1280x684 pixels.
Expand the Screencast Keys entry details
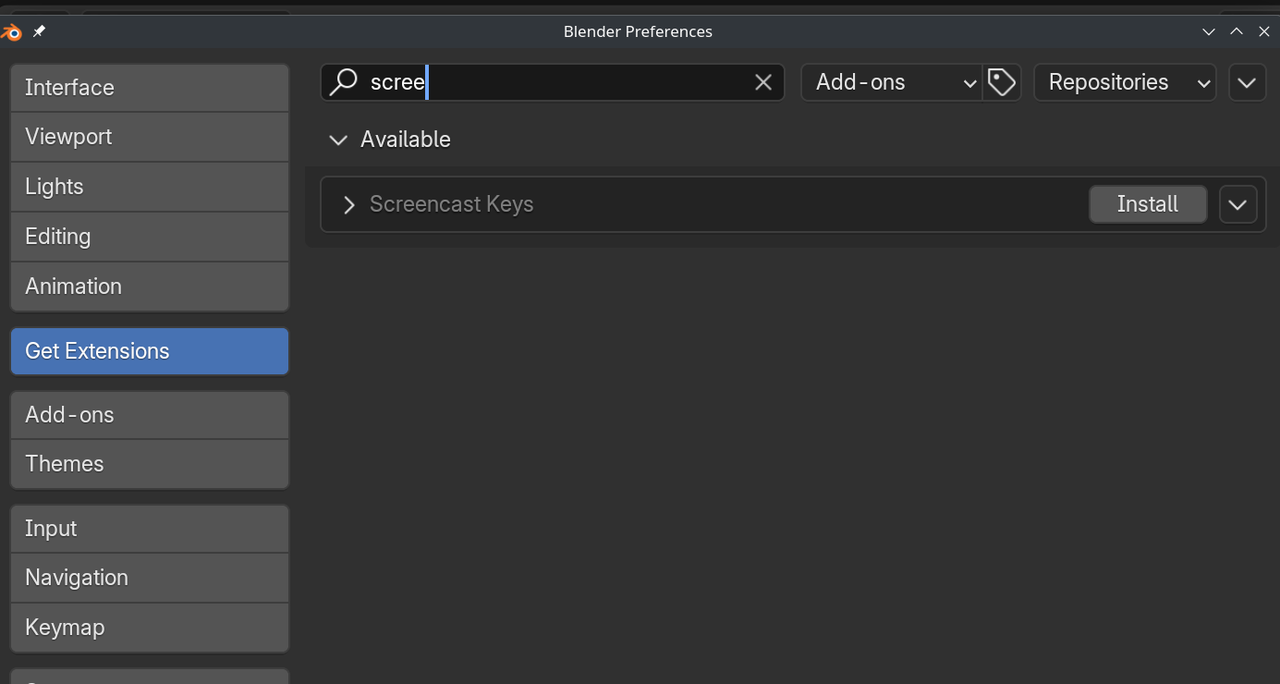coord(349,205)
